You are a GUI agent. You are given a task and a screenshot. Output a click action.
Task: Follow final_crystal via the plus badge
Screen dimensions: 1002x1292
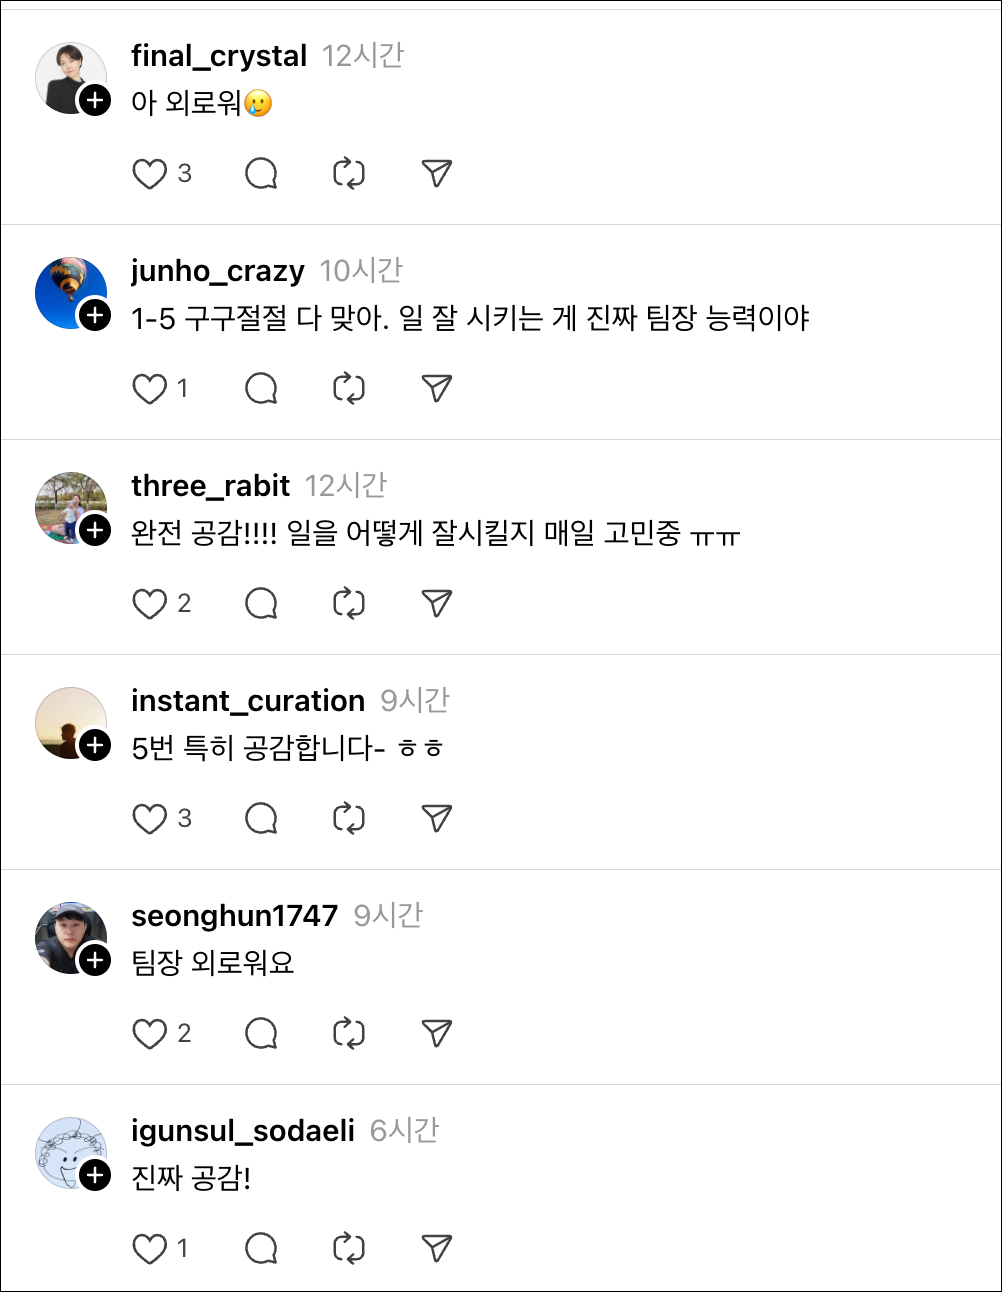(95, 100)
